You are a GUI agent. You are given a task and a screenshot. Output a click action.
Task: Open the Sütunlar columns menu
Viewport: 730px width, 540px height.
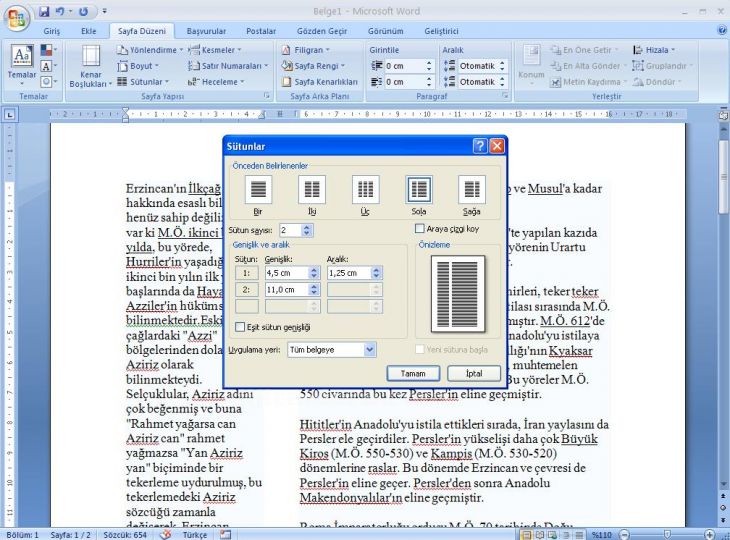[x=143, y=81]
